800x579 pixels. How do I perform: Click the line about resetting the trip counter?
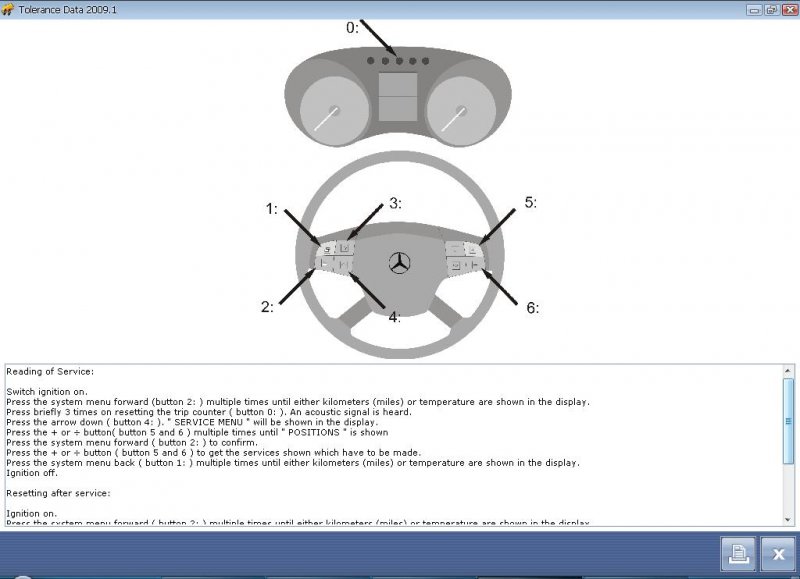(x=209, y=412)
